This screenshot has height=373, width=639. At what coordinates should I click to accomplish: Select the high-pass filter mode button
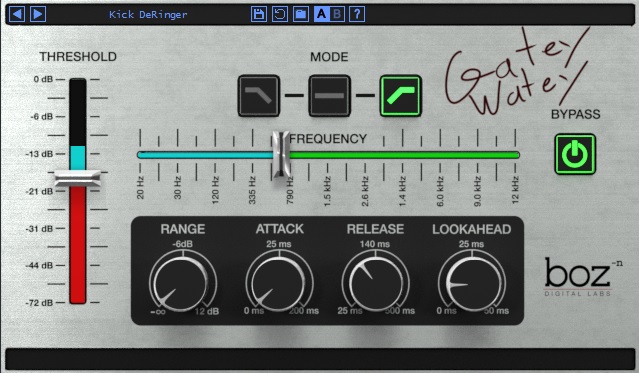[x=401, y=96]
